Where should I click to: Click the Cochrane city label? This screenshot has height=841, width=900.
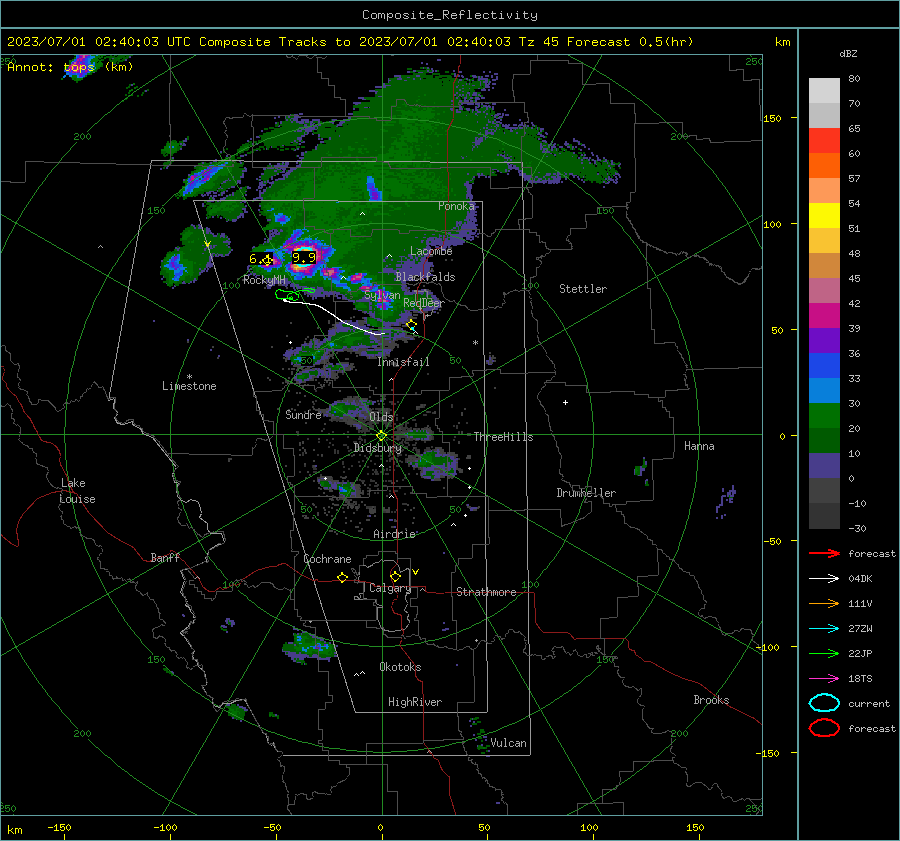(x=327, y=559)
